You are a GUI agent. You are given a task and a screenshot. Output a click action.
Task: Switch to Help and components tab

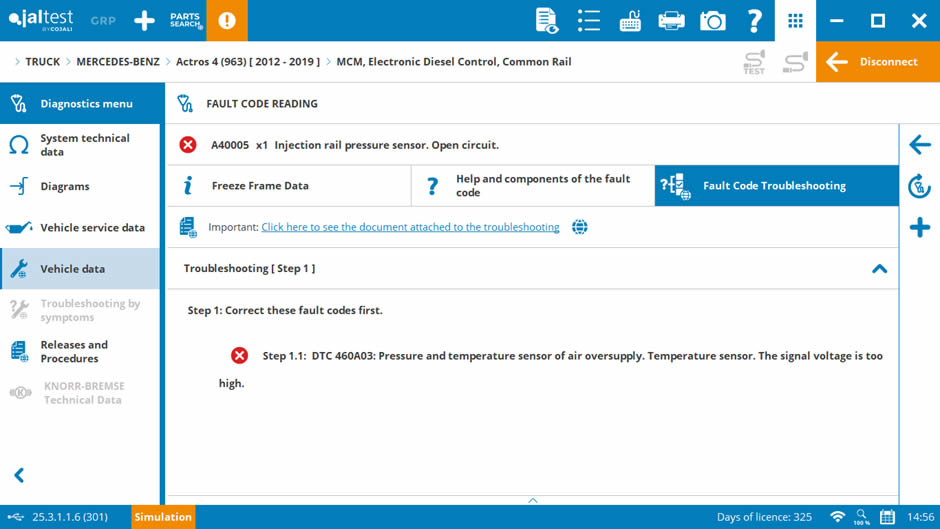tap(533, 186)
